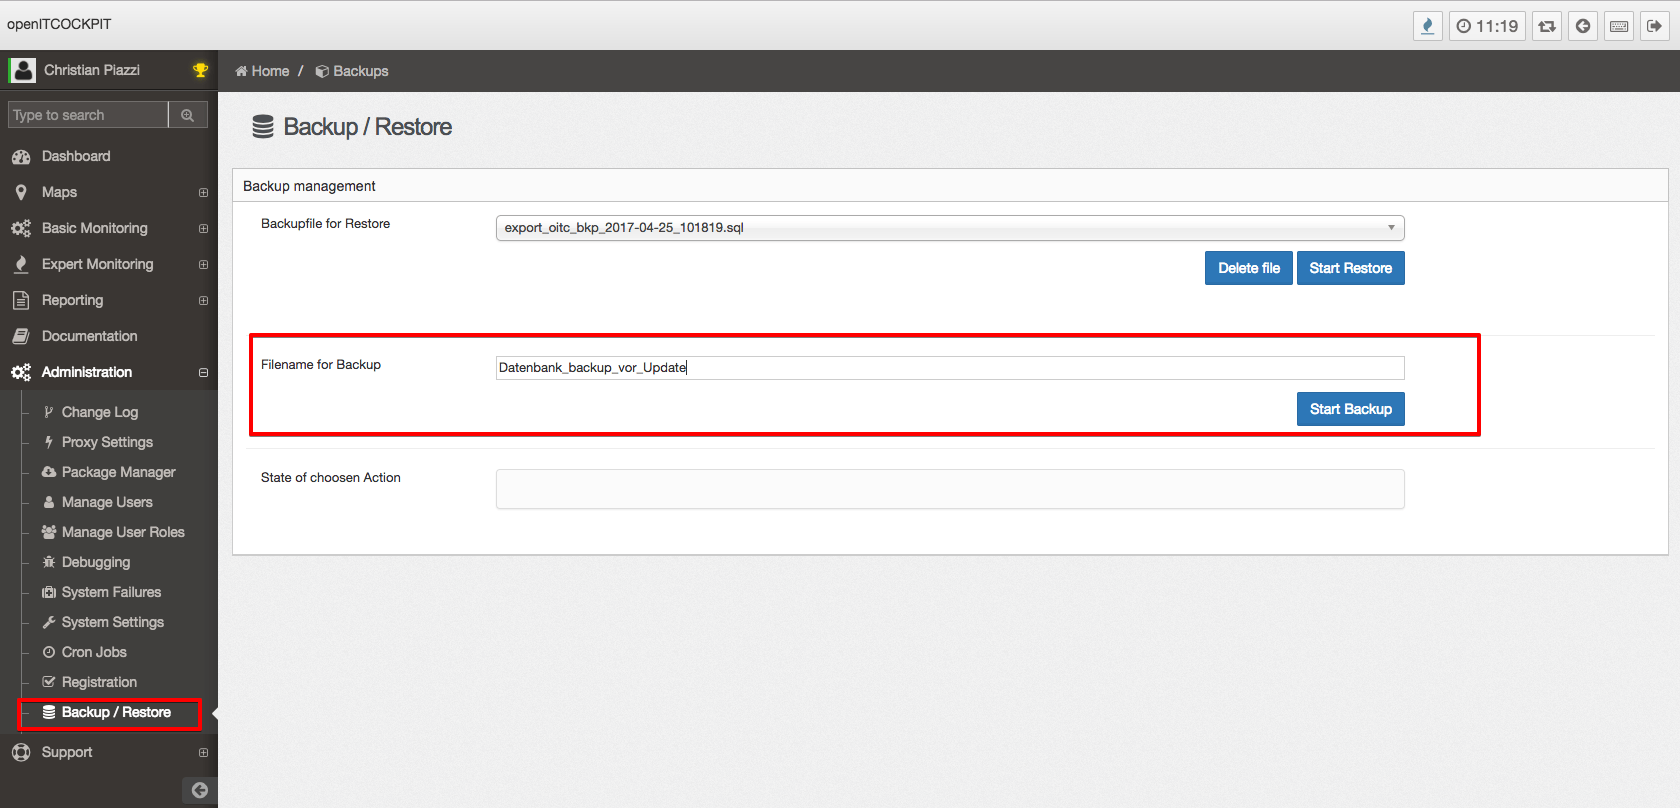This screenshot has height=808, width=1680.
Task: Click the Backup management panel header
Action: coord(950,186)
